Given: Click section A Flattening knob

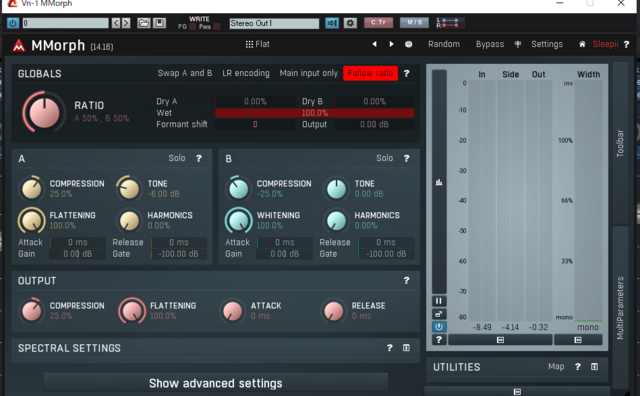Looking at the screenshot, I should (x=32, y=220).
